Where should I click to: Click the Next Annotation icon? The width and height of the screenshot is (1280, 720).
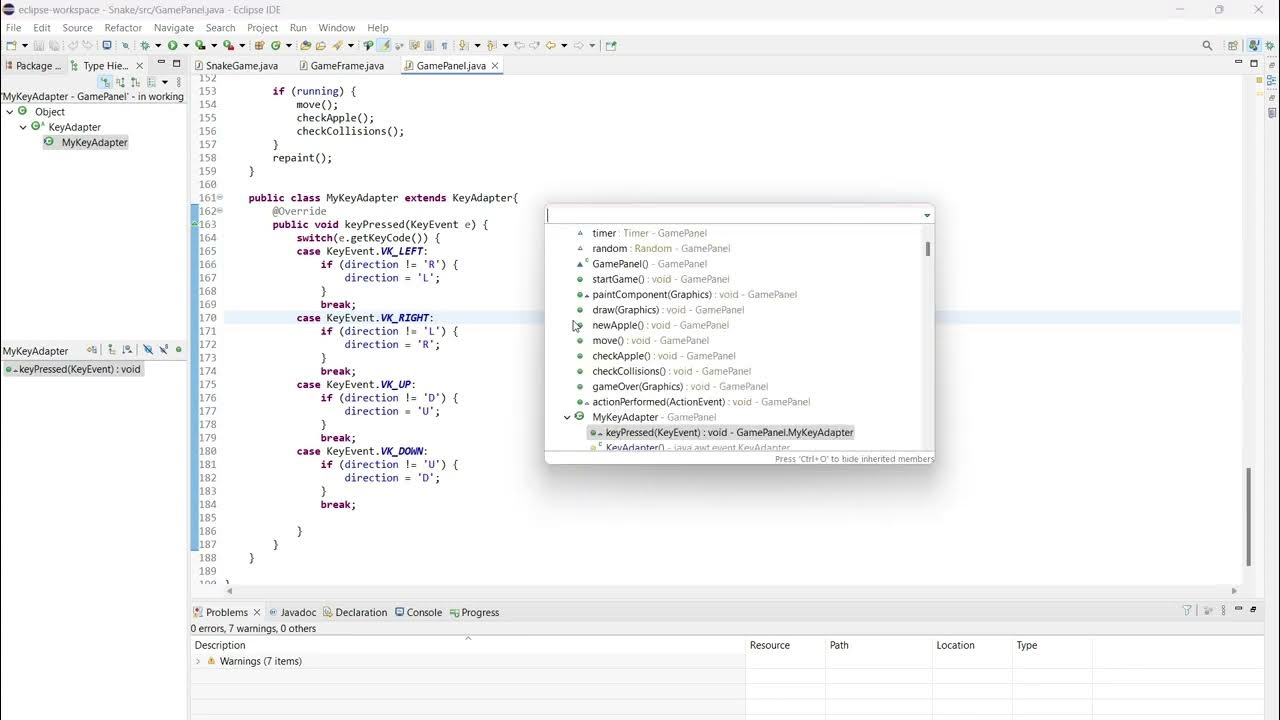(x=463, y=45)
